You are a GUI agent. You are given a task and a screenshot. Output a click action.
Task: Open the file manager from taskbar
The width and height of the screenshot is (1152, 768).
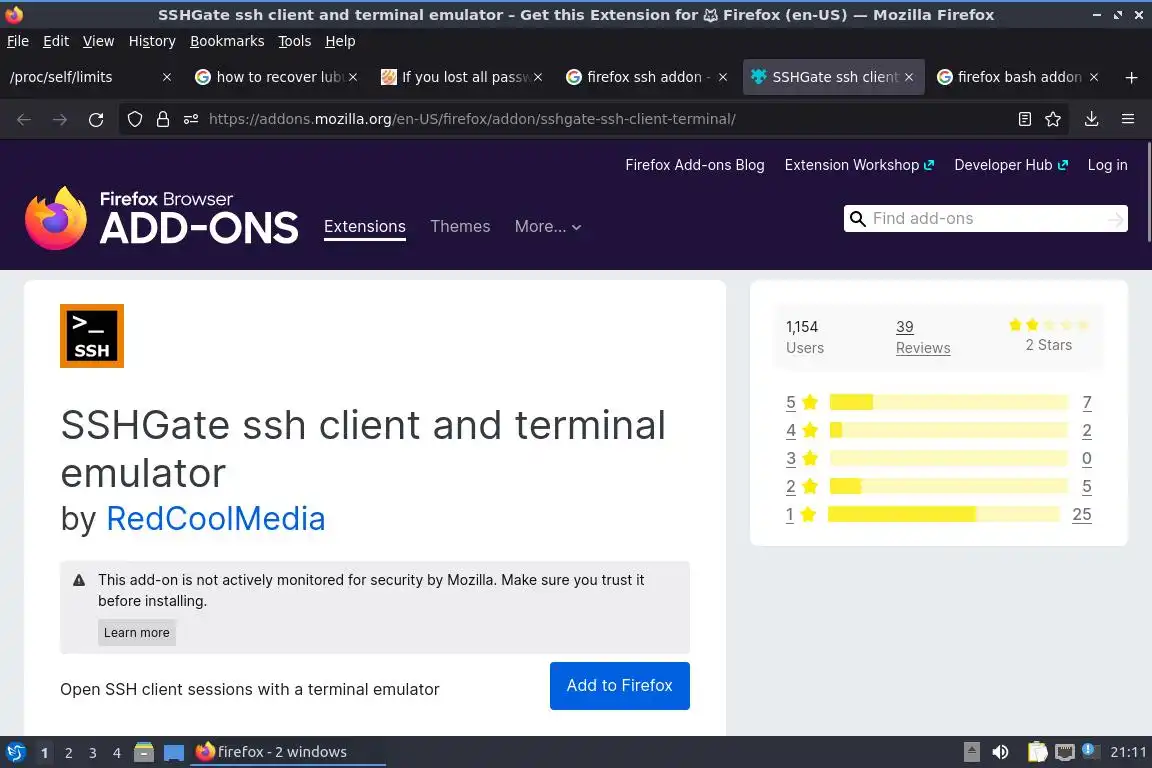click(144, 752)
